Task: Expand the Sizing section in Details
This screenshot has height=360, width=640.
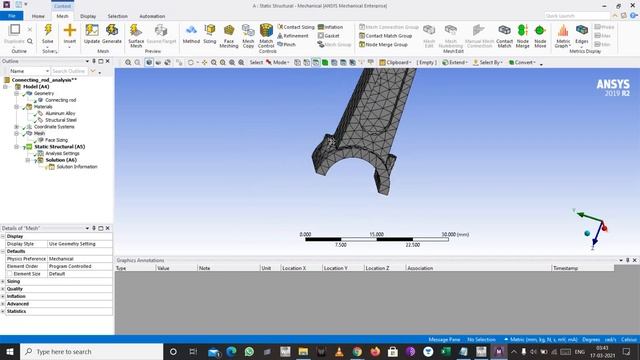Action: tap(3, 282)
